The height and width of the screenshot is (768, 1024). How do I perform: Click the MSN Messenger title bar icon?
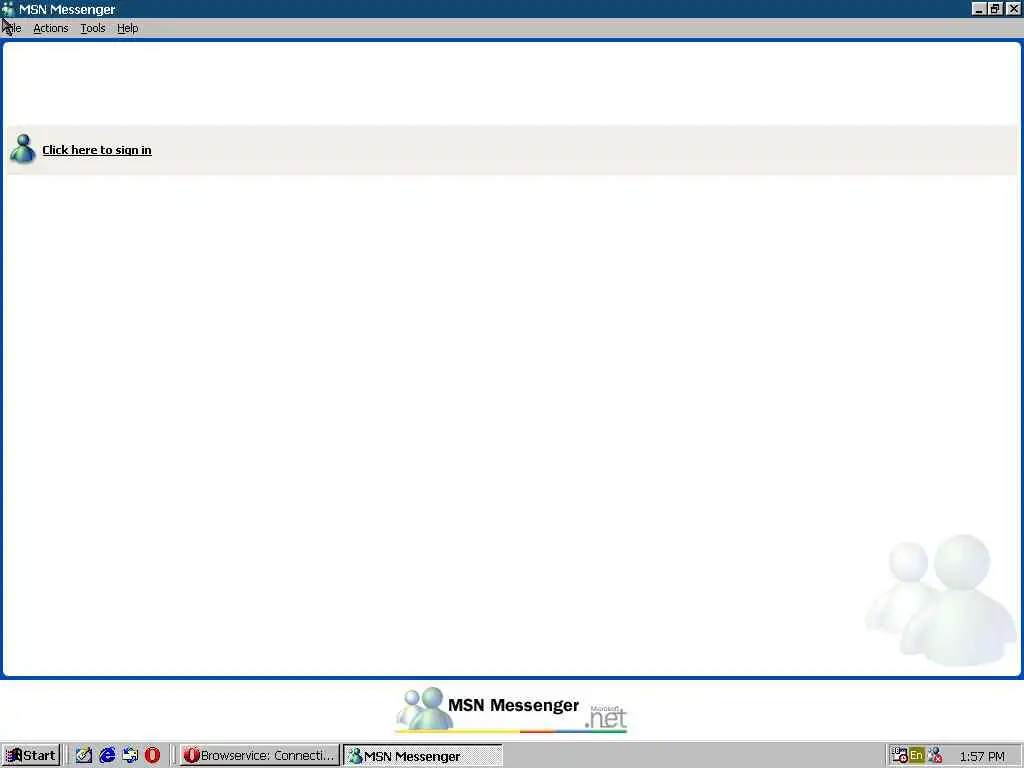click(x=8, y=9)
